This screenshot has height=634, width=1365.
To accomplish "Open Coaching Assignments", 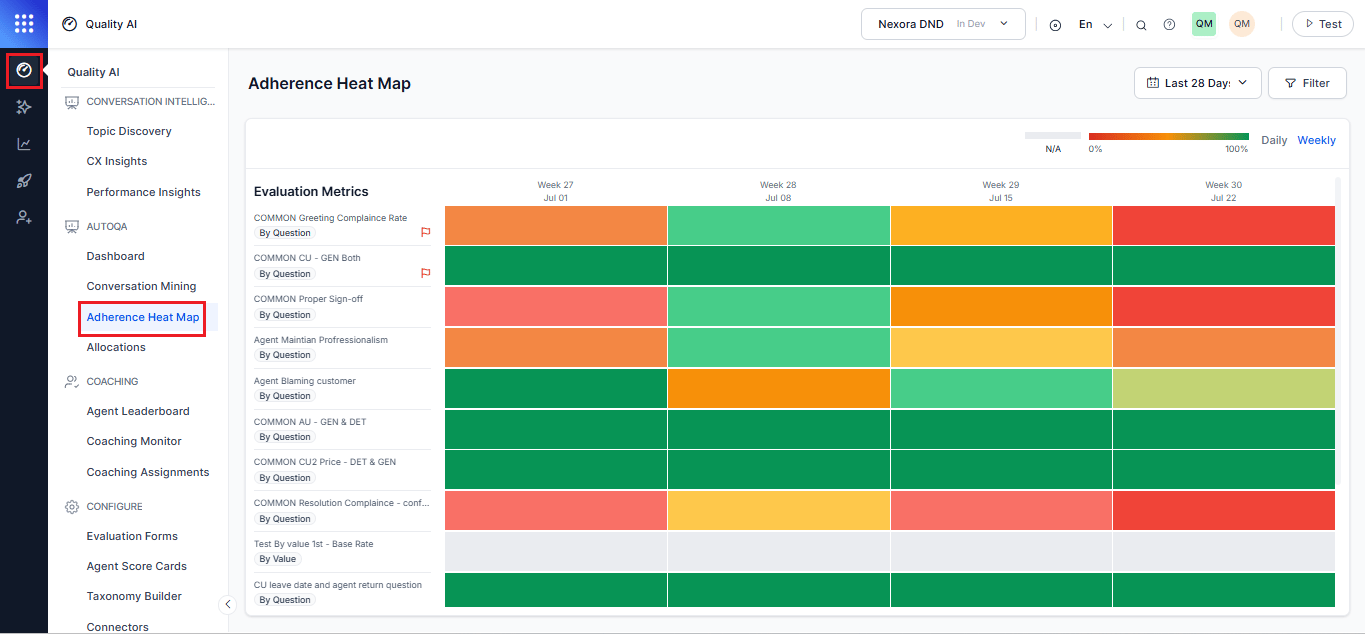I will tap(148, 472).
